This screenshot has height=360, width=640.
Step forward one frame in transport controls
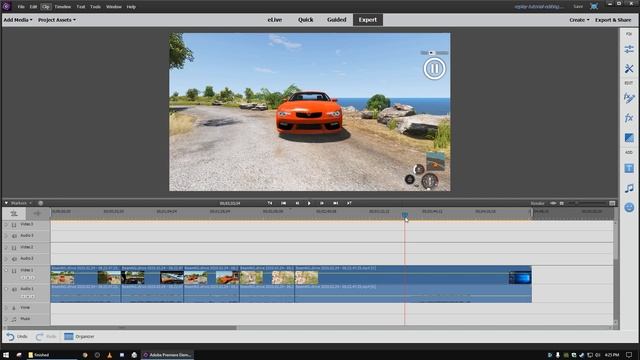pyautogui.click(x=322, y=203)
